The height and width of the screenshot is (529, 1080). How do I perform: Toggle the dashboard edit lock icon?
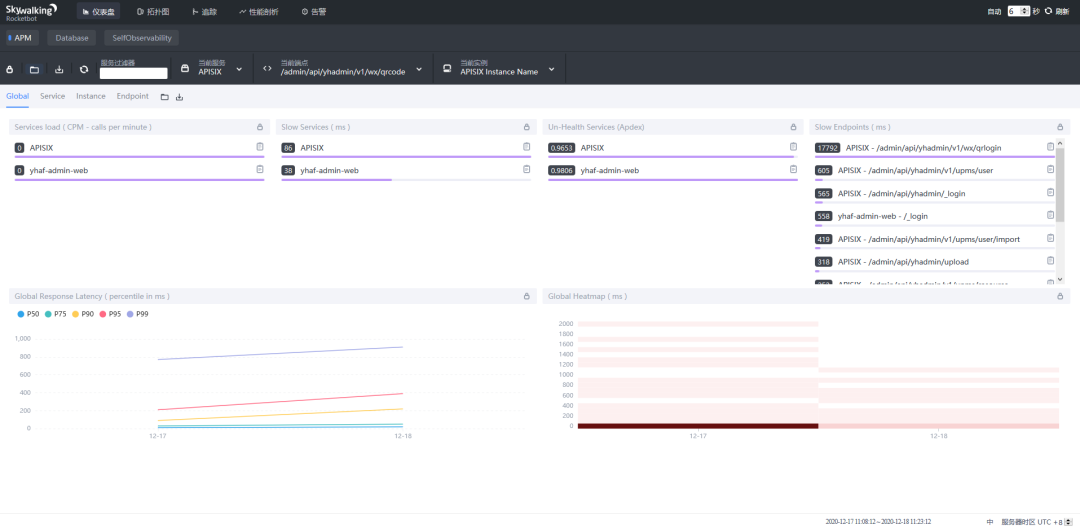click(10, 70)
